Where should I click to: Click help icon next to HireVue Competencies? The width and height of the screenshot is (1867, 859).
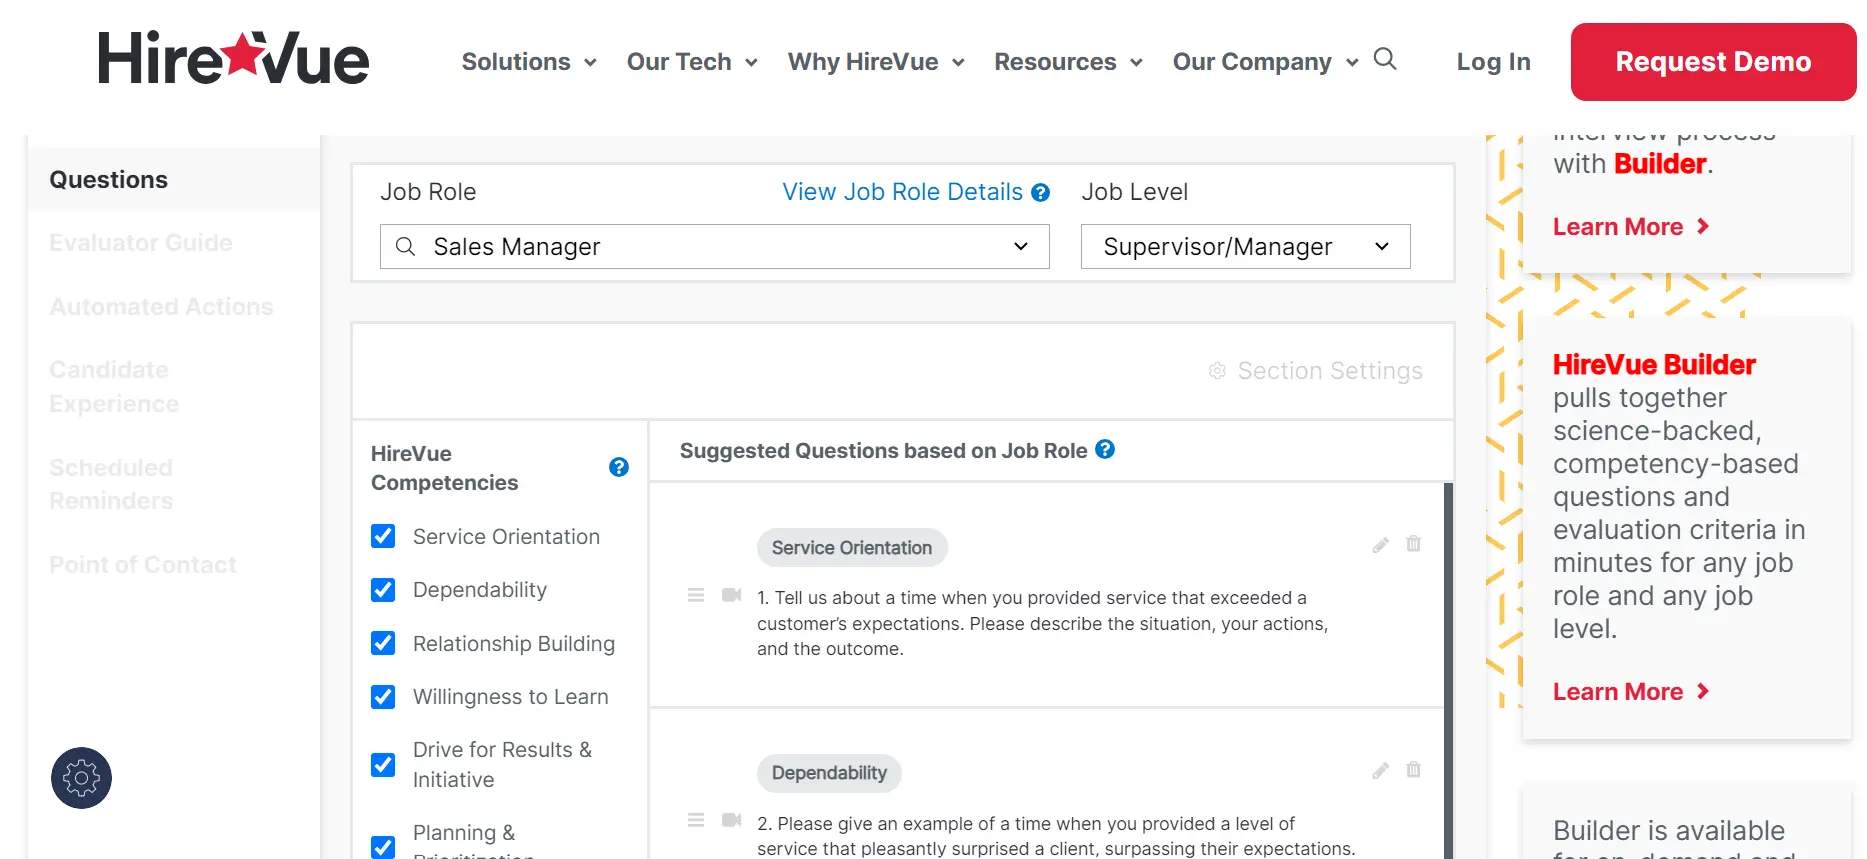[x=619, y=467]
